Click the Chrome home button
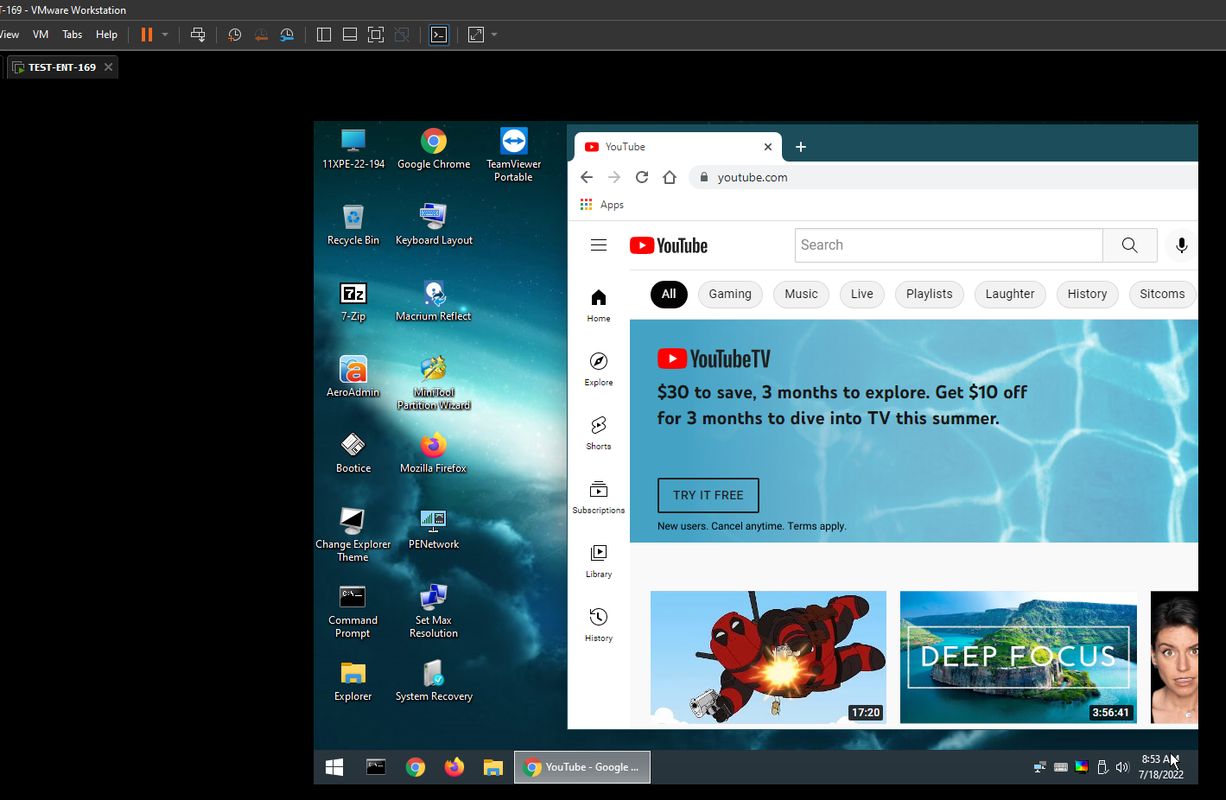 pos(670,177)
